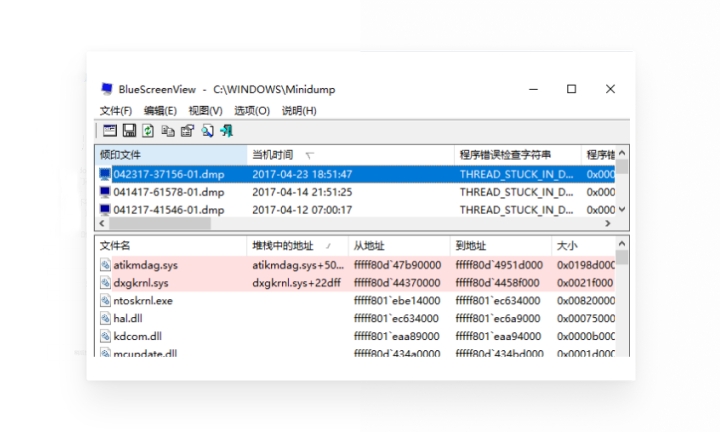Click crash time 2017-04-14 21:51:25
Viewport: 720px width, 432px height.
point(302,192)
